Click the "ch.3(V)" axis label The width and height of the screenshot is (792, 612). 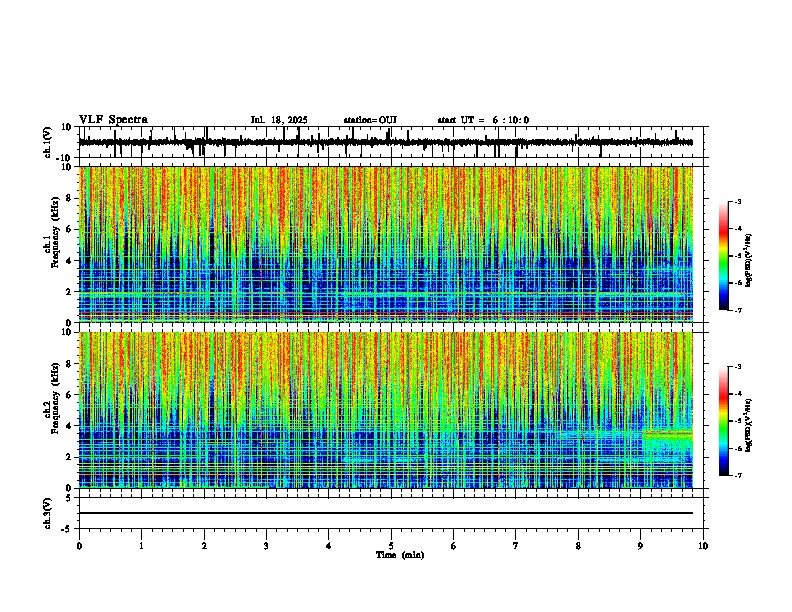[x=48, y=513]
